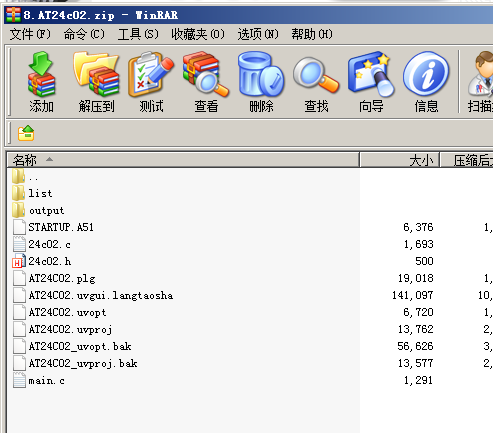This screenshot has height=433, width=493.
Task: Select the output folder icon
Action: [x=18, y=210]
